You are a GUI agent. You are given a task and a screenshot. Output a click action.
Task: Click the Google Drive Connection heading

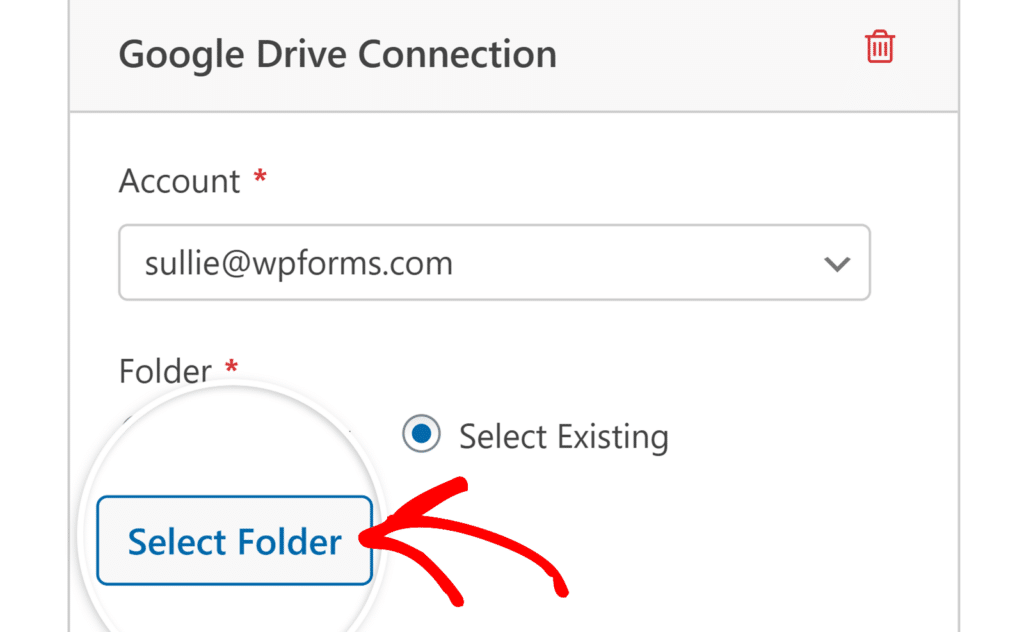click(337, 54)
